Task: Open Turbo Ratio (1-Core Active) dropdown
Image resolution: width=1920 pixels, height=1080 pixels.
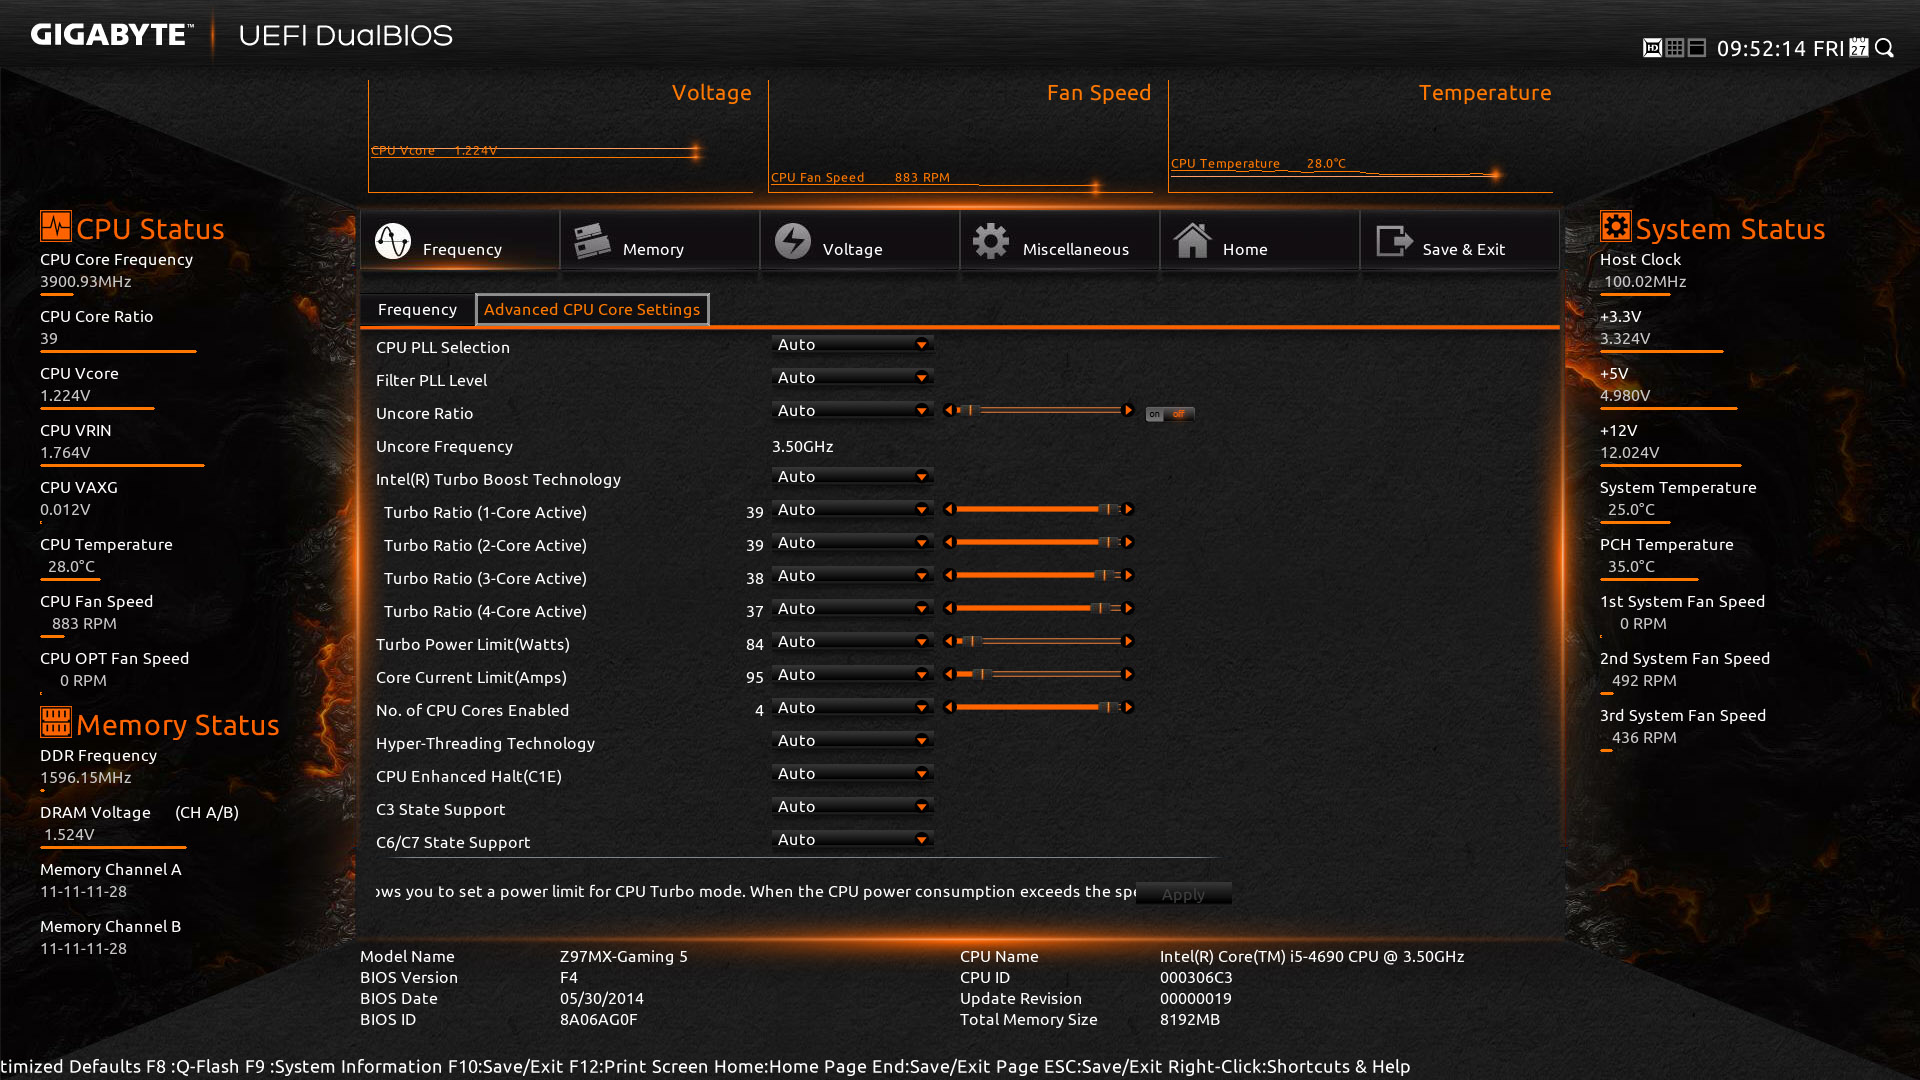Action: coord(852,510)
